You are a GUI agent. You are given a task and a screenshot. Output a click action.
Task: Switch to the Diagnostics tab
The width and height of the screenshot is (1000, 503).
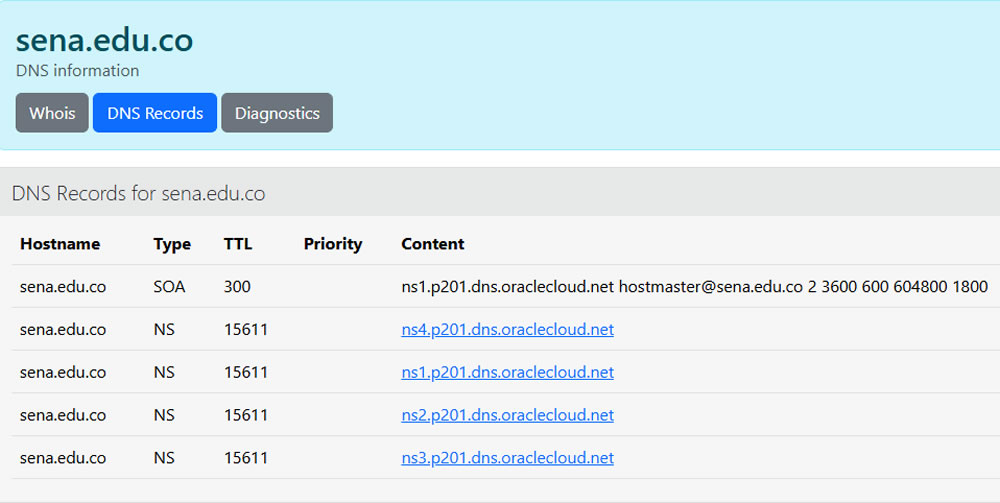(277, 113)
